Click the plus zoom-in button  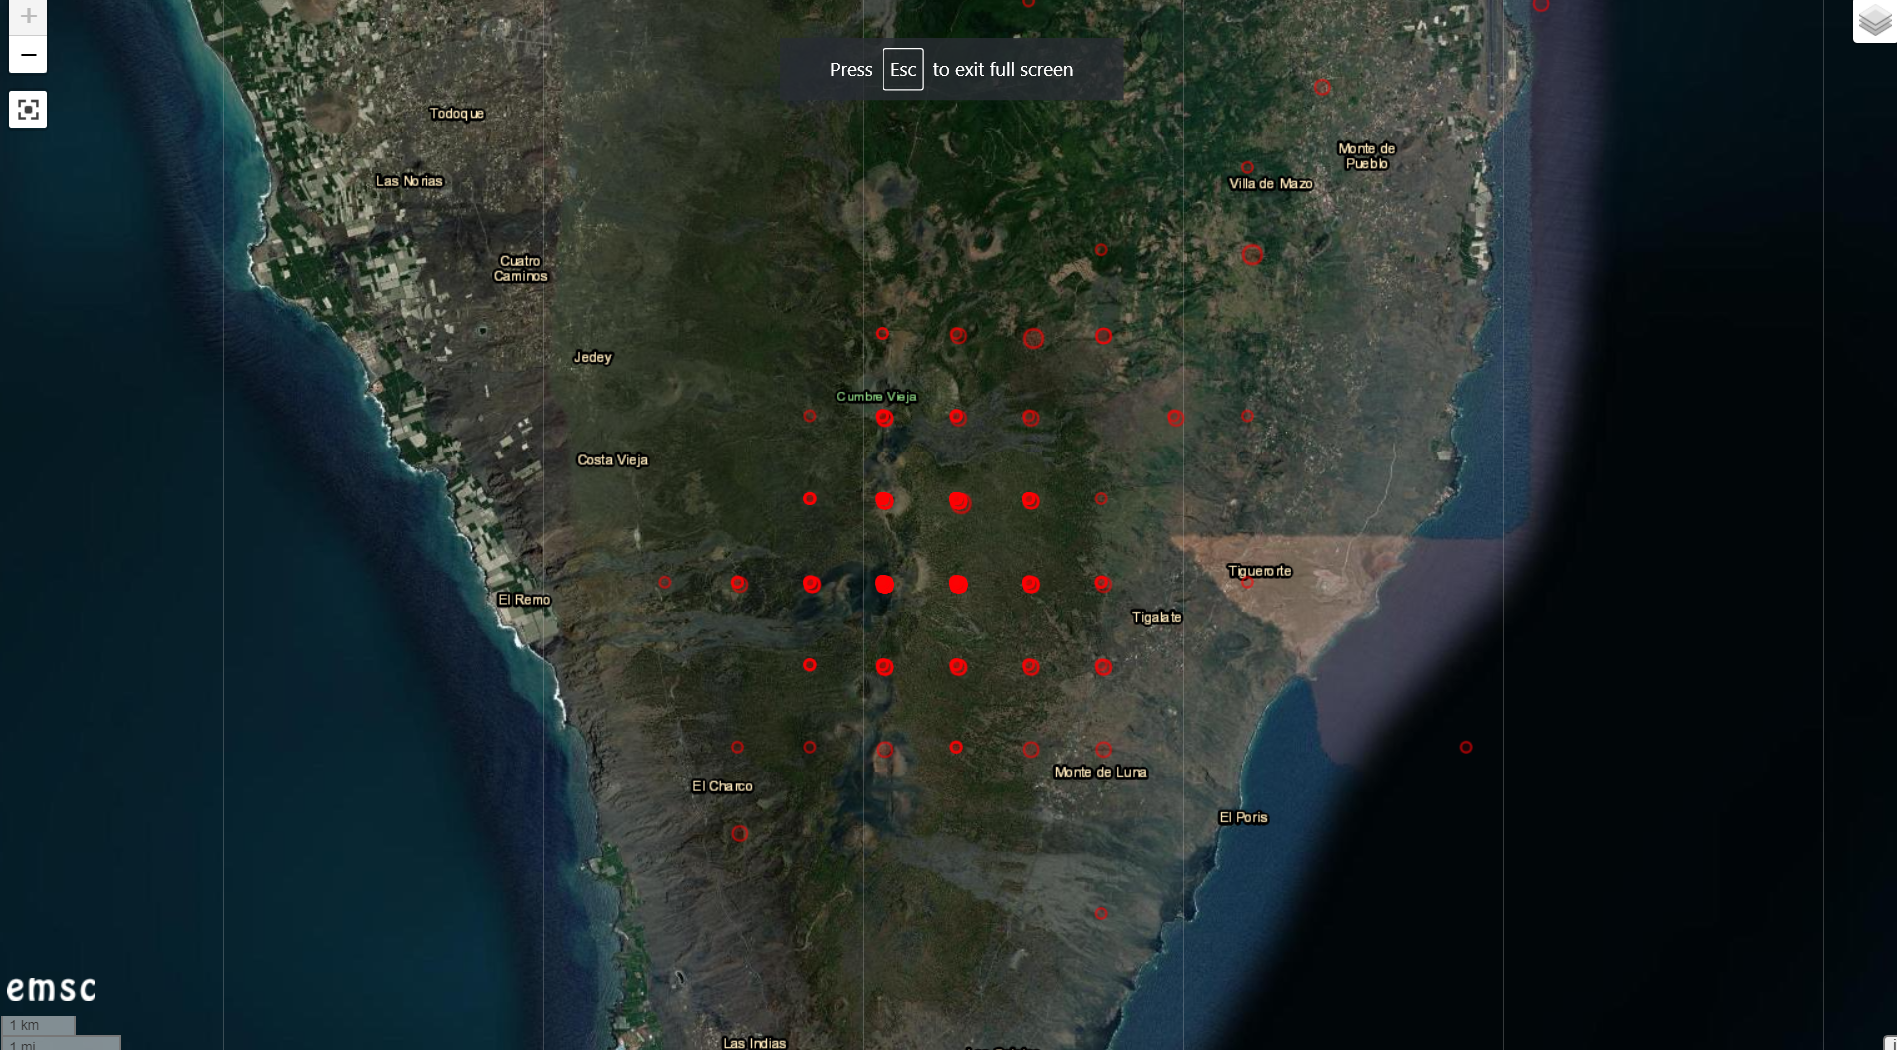(x=28, y=16)
